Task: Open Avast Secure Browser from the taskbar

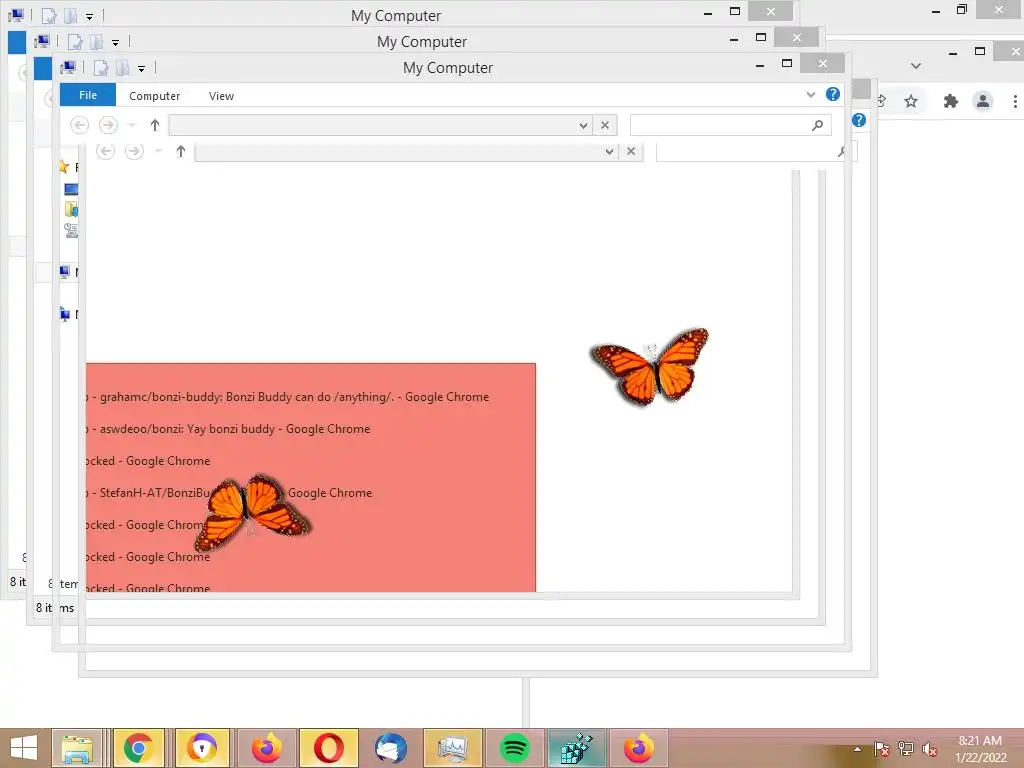Action: [202, 748]
